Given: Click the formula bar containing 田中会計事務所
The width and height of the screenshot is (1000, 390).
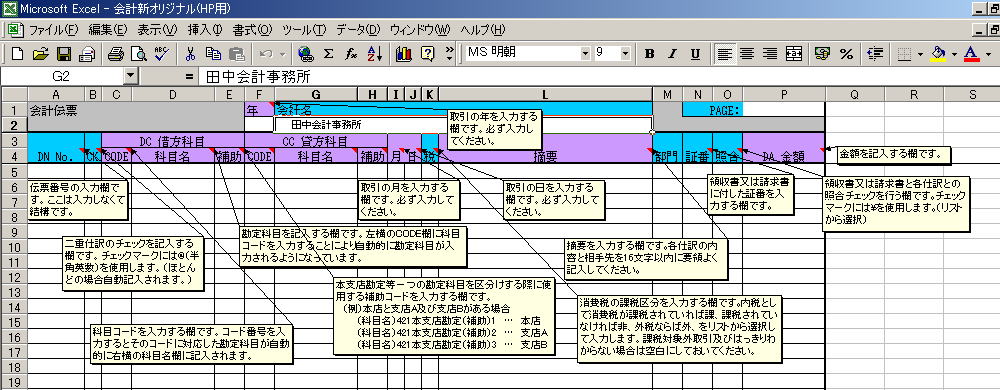Looking at the screenshot, I should pyautogui.click(x=599, y=77).
